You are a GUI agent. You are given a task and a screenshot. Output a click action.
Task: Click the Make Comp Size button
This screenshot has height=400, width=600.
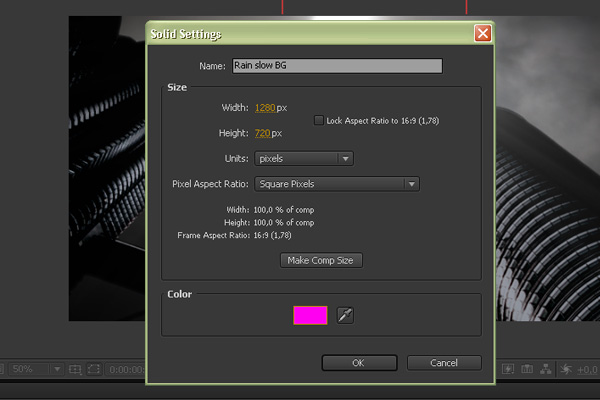click(321, 260)
